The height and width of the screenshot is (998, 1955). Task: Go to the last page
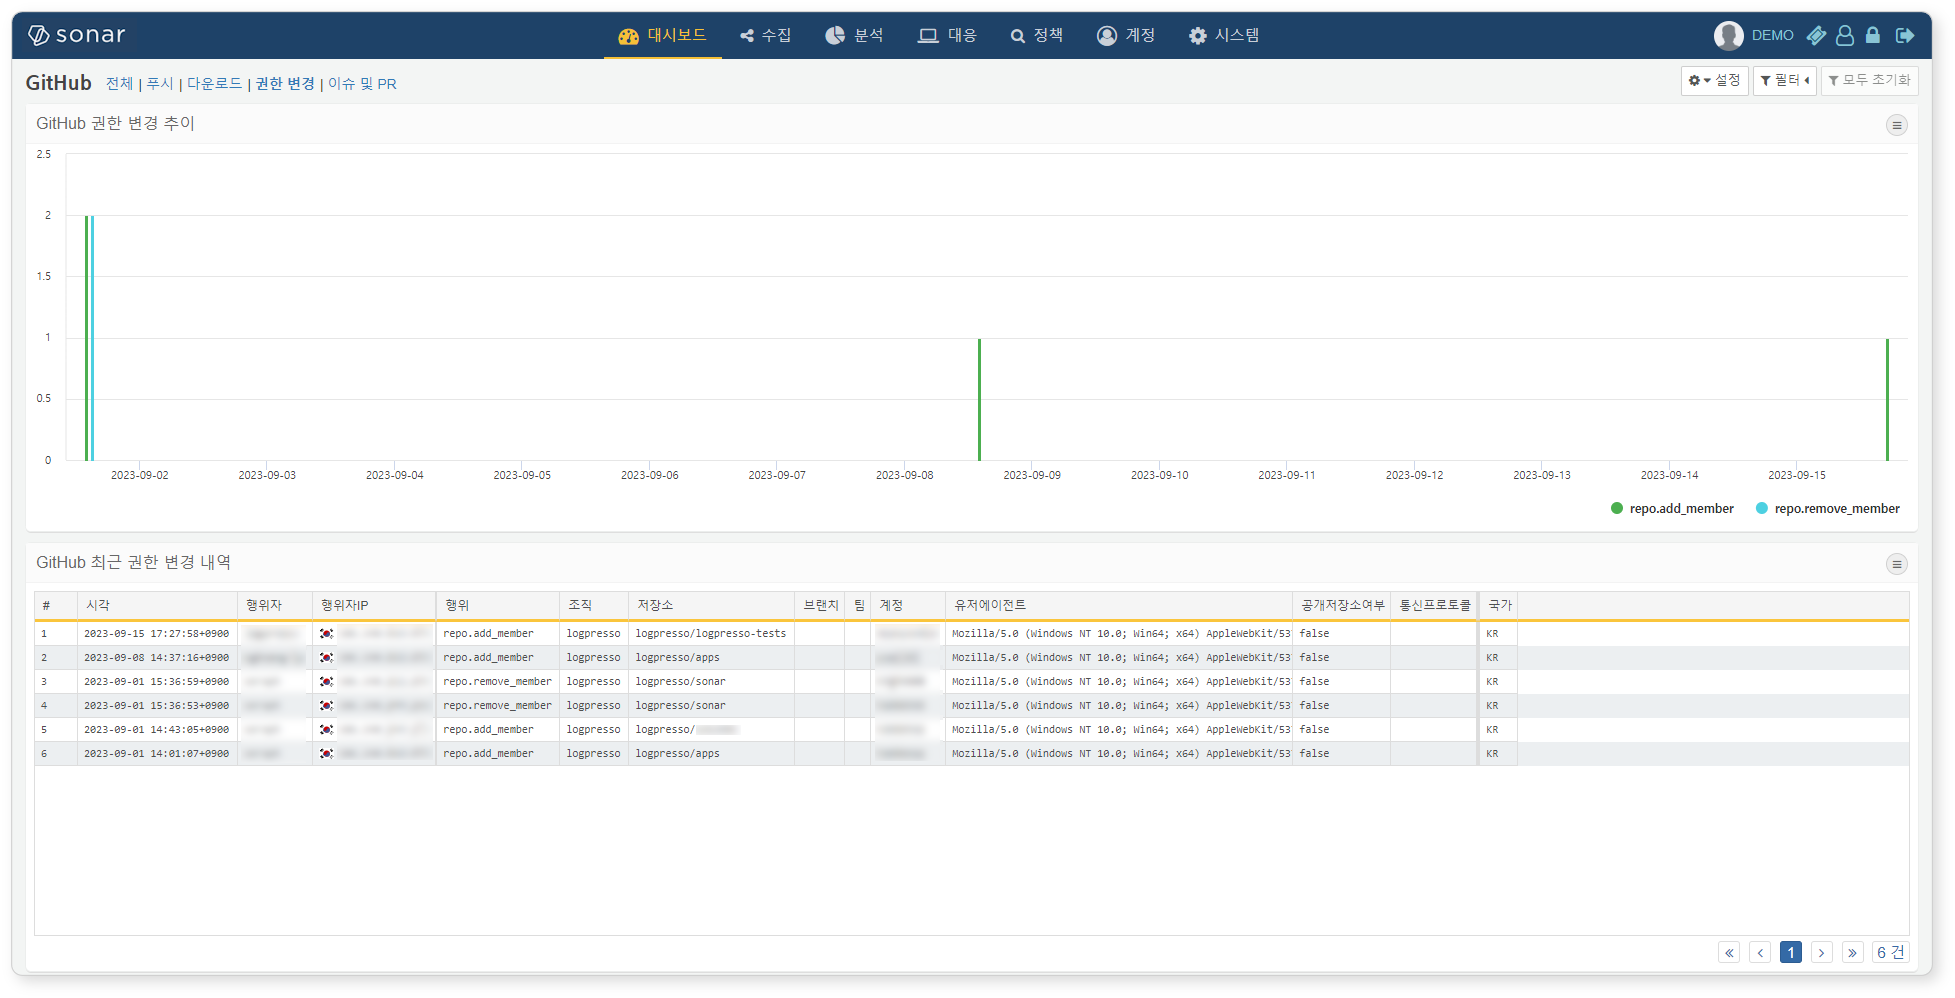pyautogui.click(x=1853, y=952)
